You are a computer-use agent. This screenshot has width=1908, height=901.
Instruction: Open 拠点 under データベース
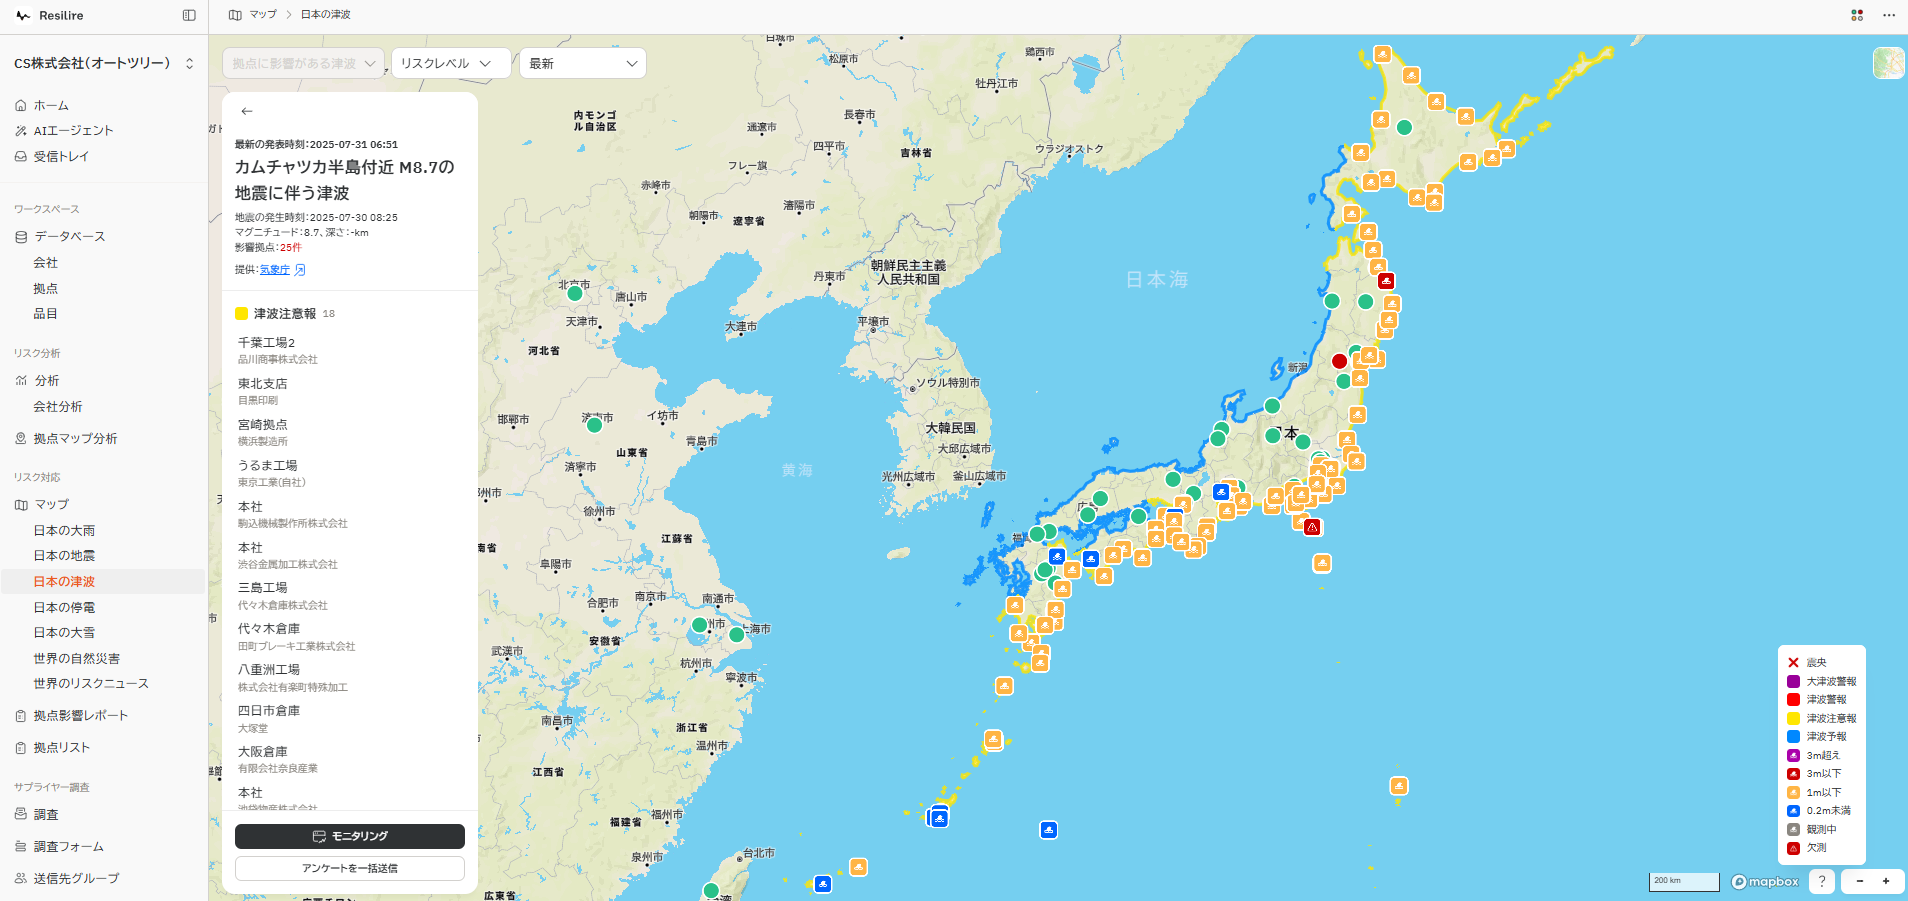point(46,289)
